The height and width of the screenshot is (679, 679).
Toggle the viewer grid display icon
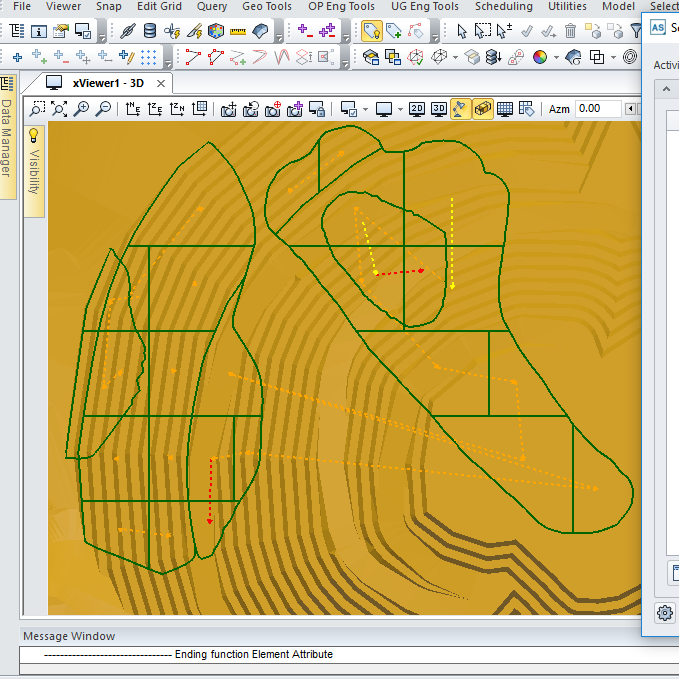pyautogui.click(x=504, y=109)
